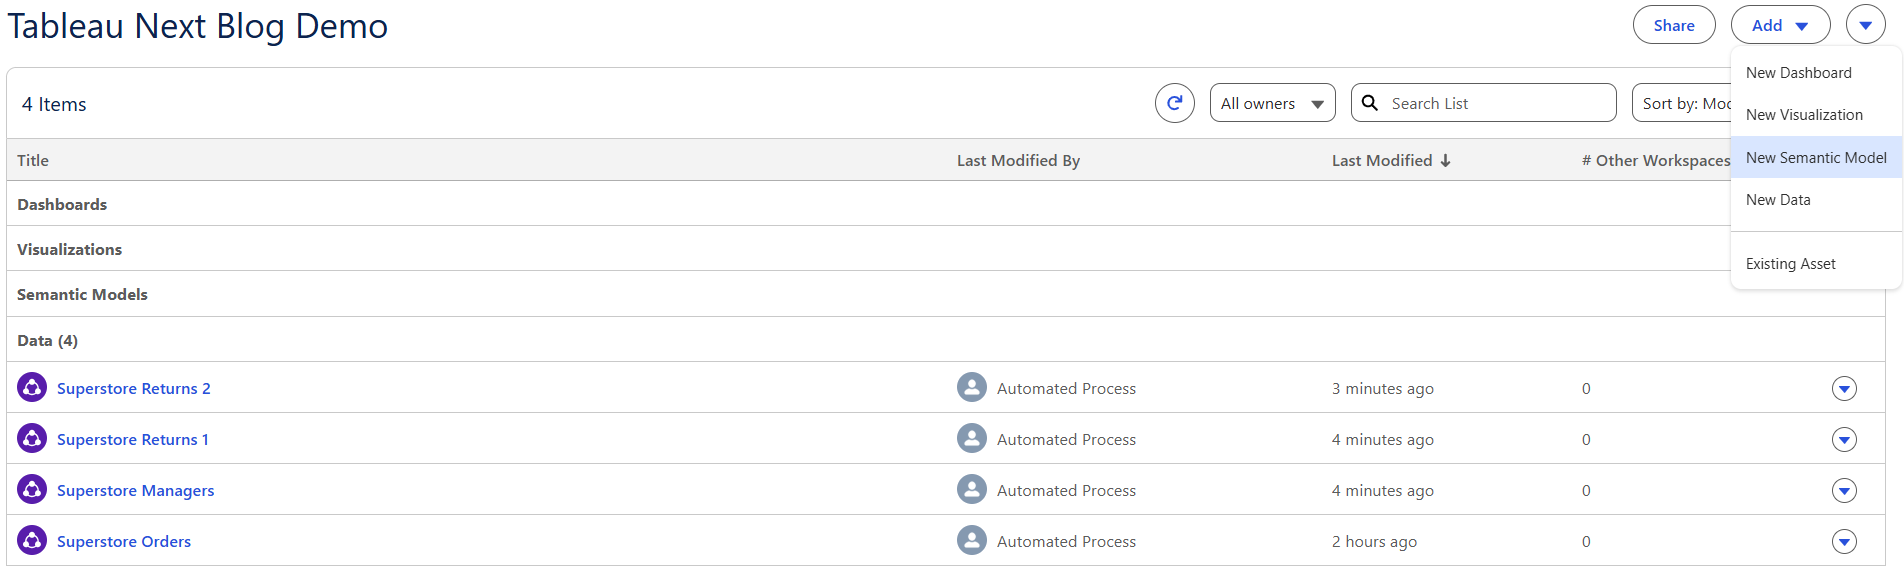This screenshot has width=1904, height=572.
Task: Click the search magnifier icon
Action: pyautogui.click(x=1370, y=103)
